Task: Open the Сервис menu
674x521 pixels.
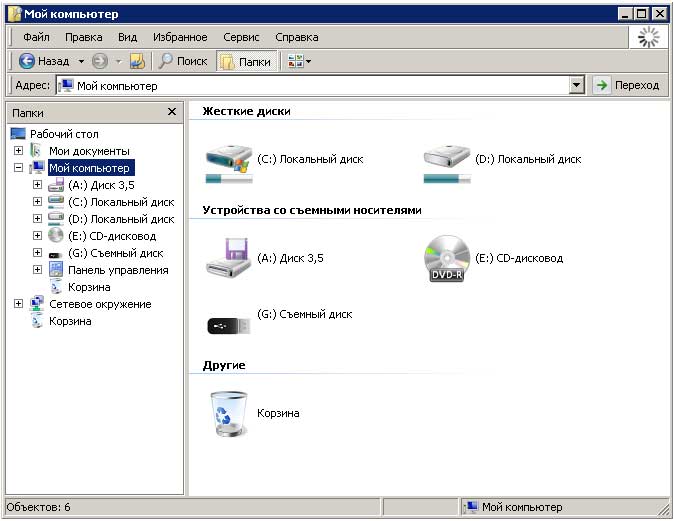Action: 241,37
